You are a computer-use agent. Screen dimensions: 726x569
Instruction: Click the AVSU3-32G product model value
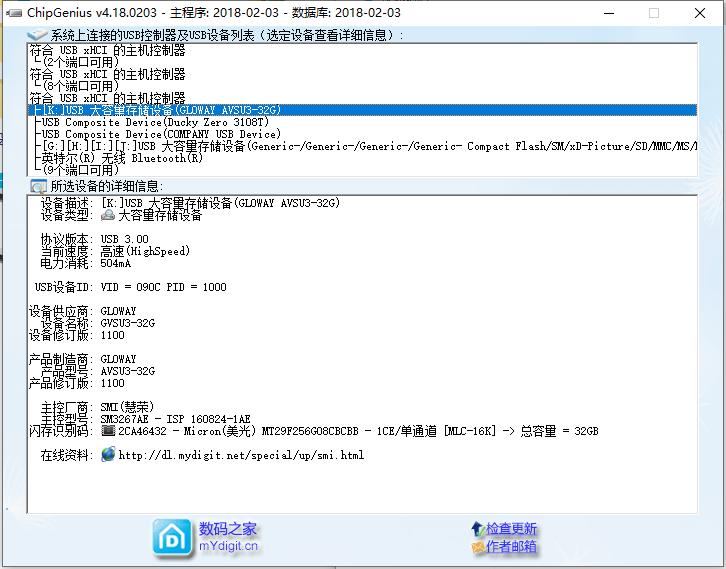point(128,371)
